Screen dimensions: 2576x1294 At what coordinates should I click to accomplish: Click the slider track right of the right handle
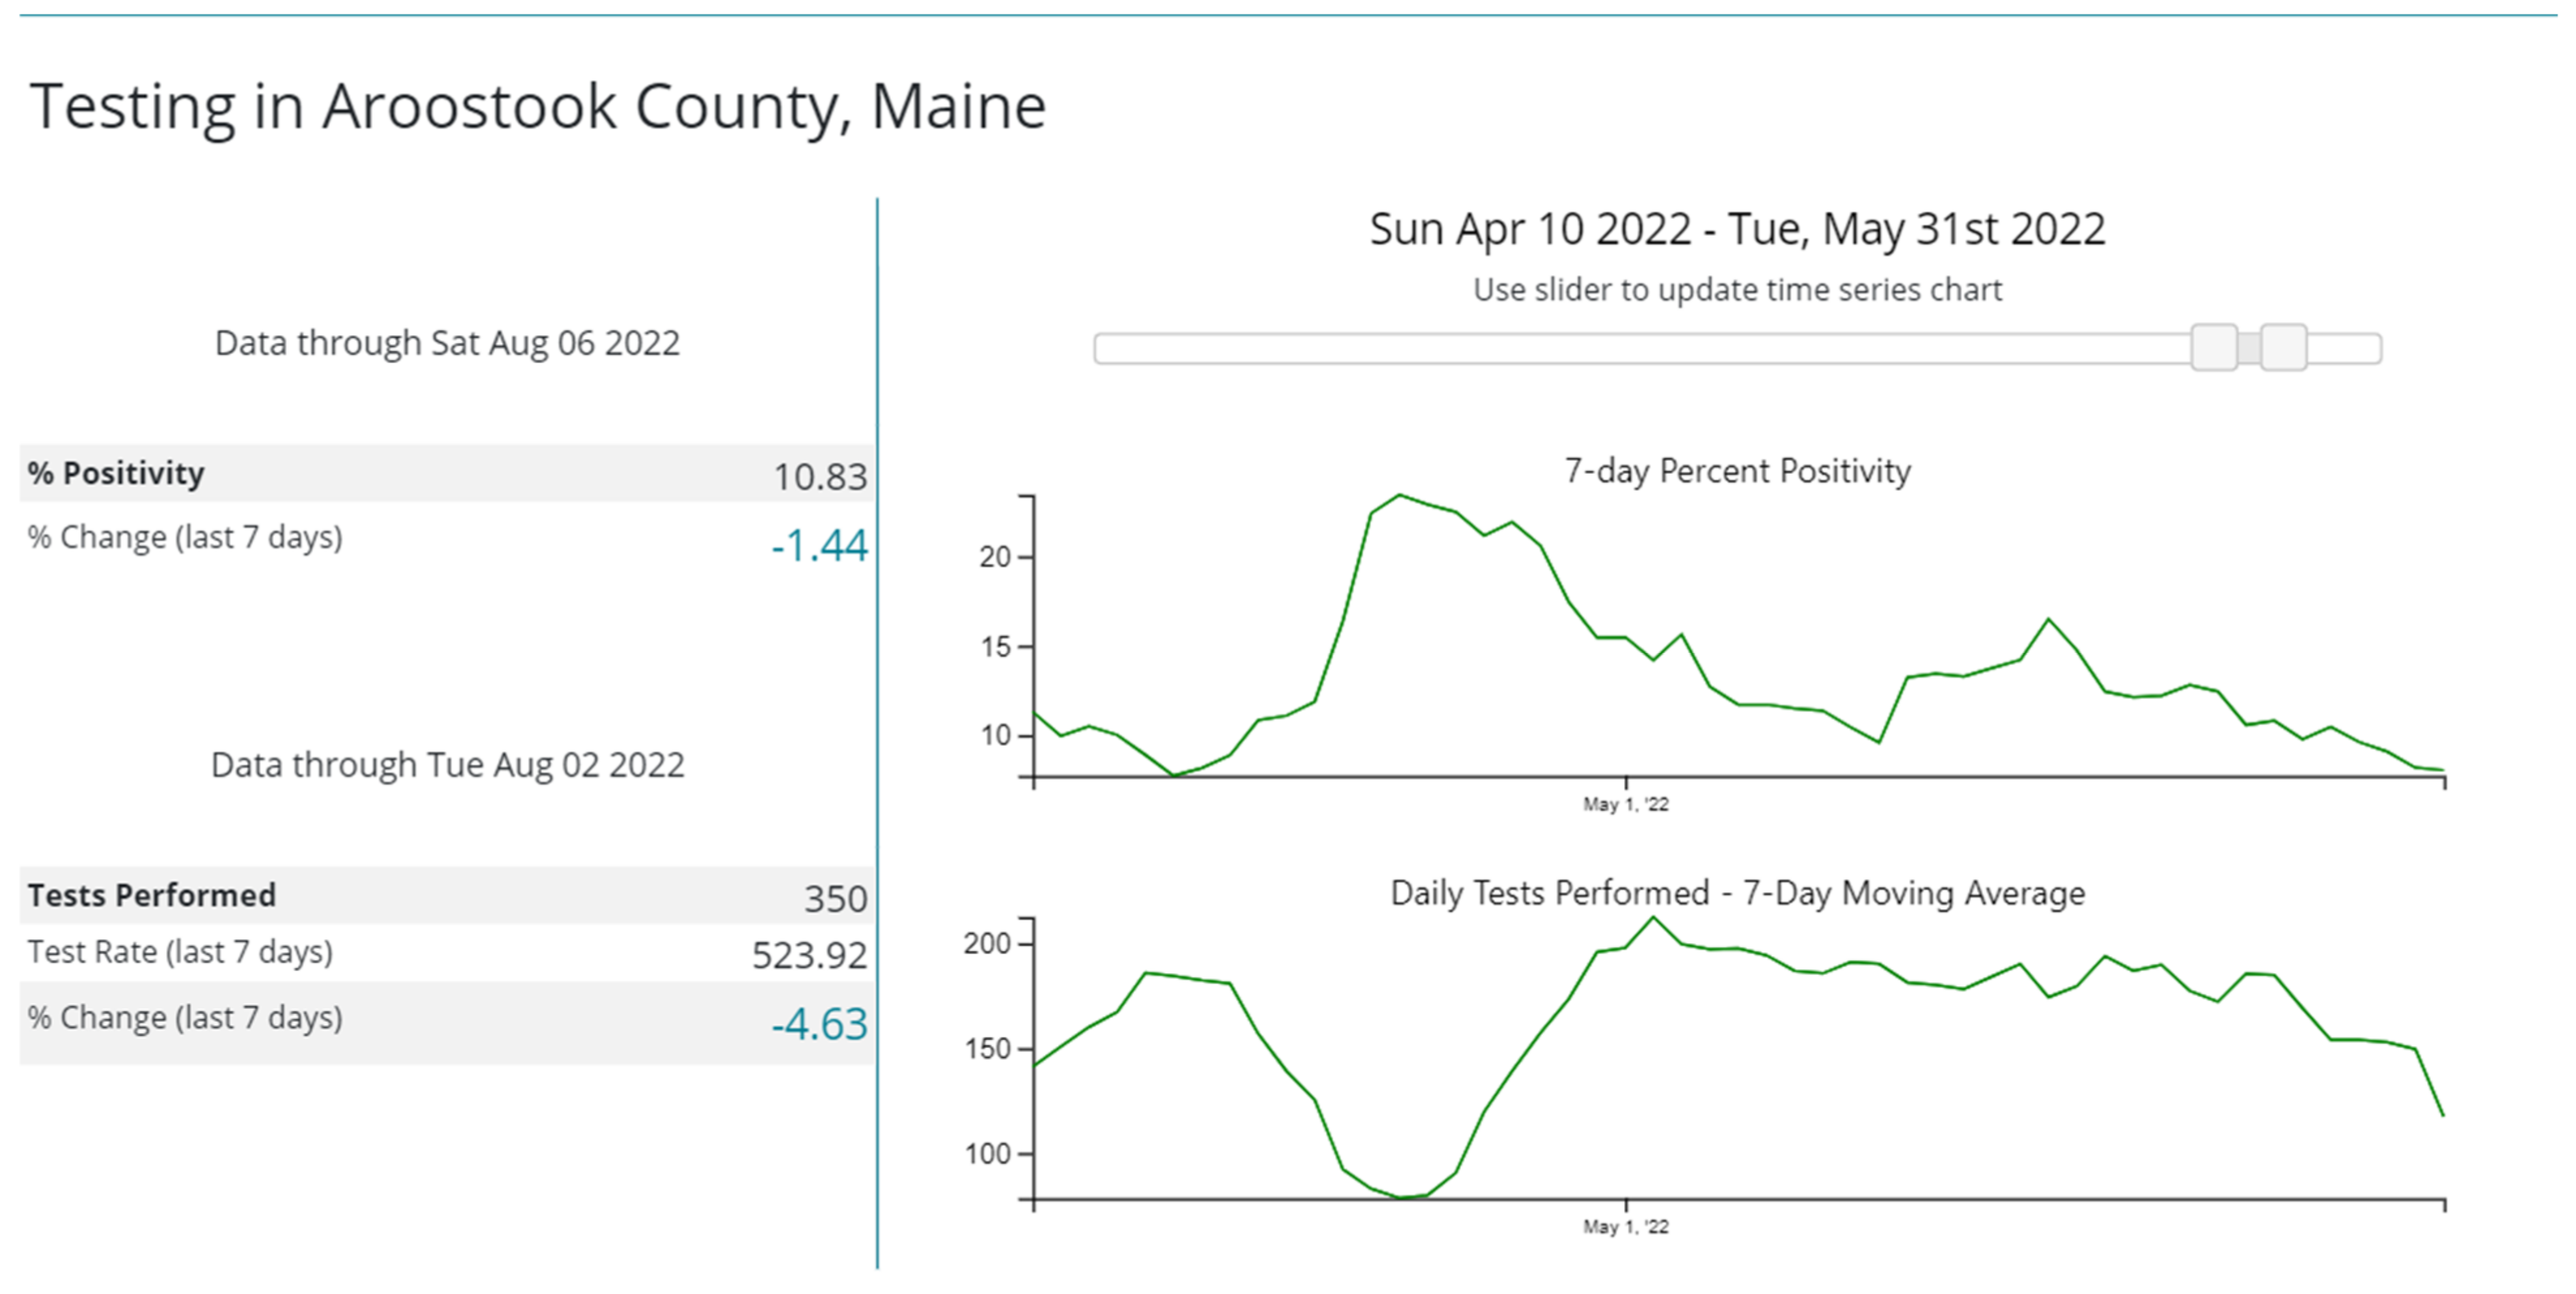tap(2344, 349)
